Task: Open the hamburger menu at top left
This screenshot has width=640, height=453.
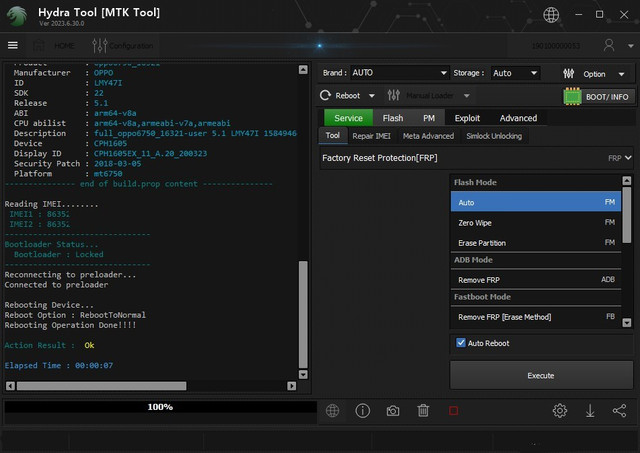Action: pos(13,45)
